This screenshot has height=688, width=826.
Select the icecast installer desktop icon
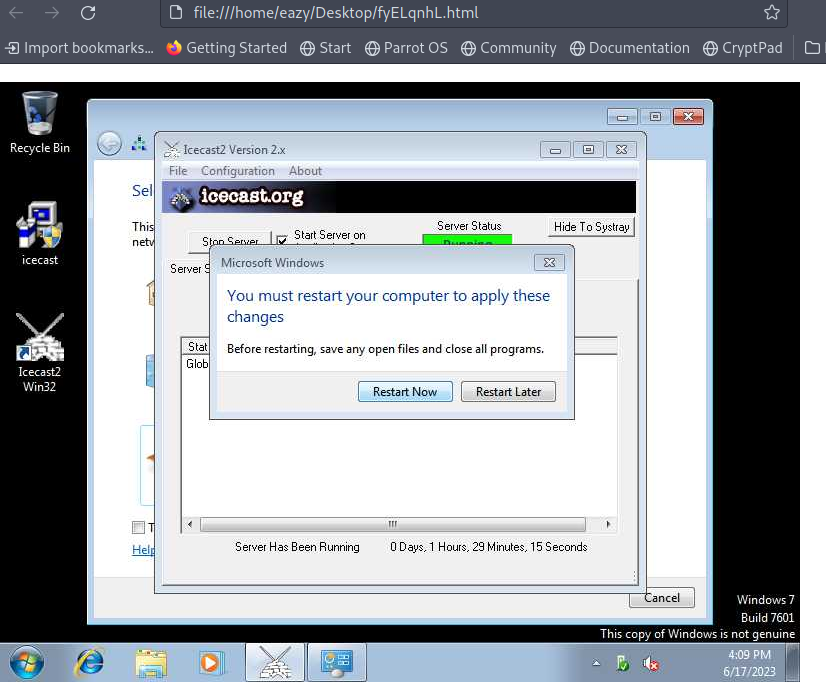click(x=40, y=233)
